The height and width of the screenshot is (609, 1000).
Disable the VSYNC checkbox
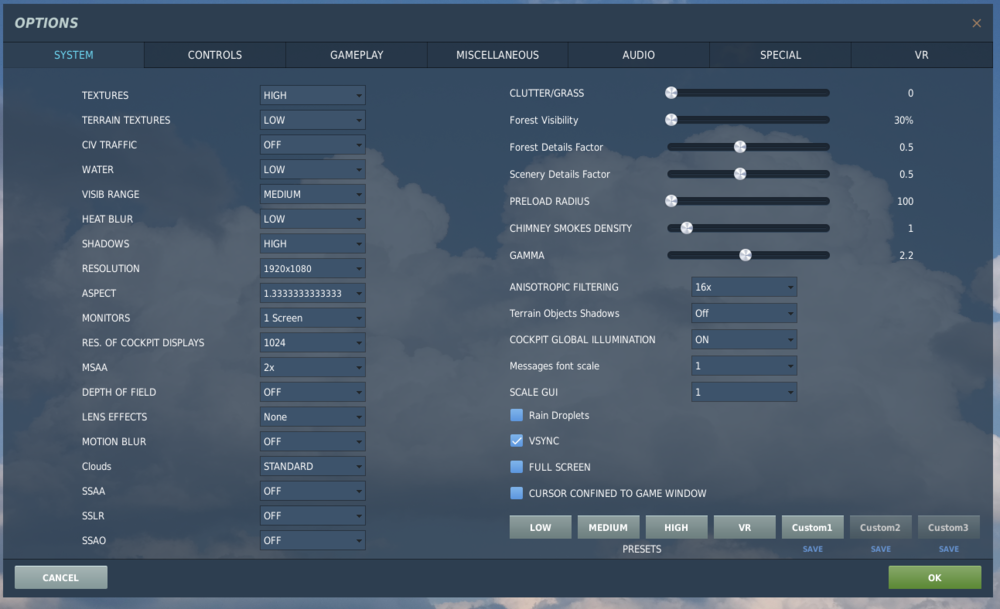click(517, 440)
